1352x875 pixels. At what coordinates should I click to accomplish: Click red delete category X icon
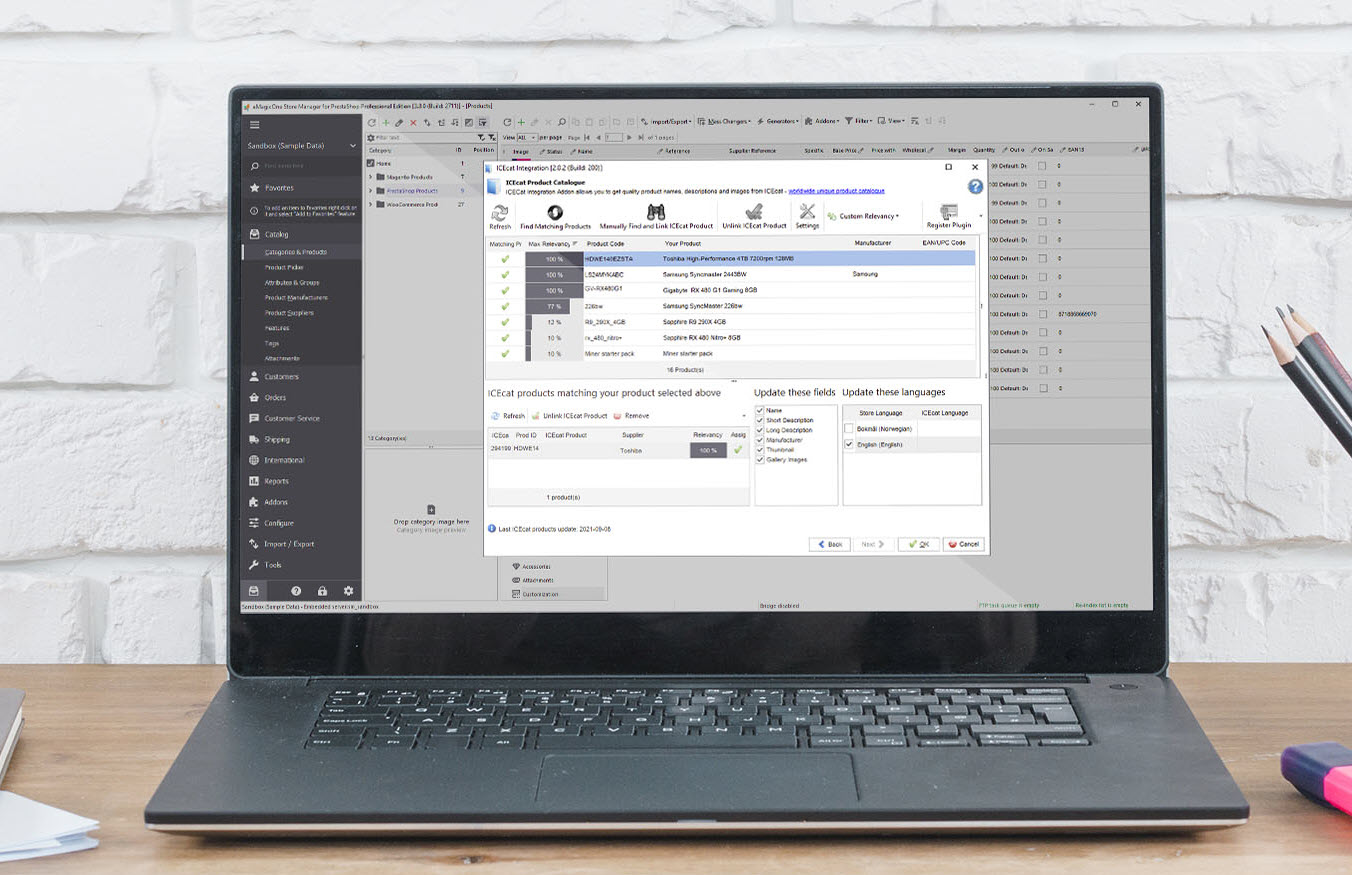click(x=413, y=122)
